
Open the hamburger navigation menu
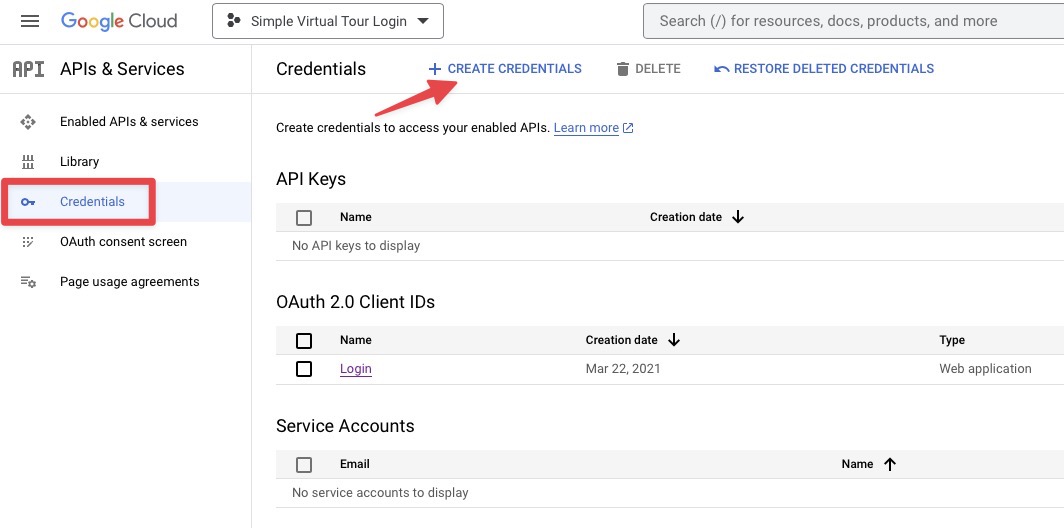[30, 21]
